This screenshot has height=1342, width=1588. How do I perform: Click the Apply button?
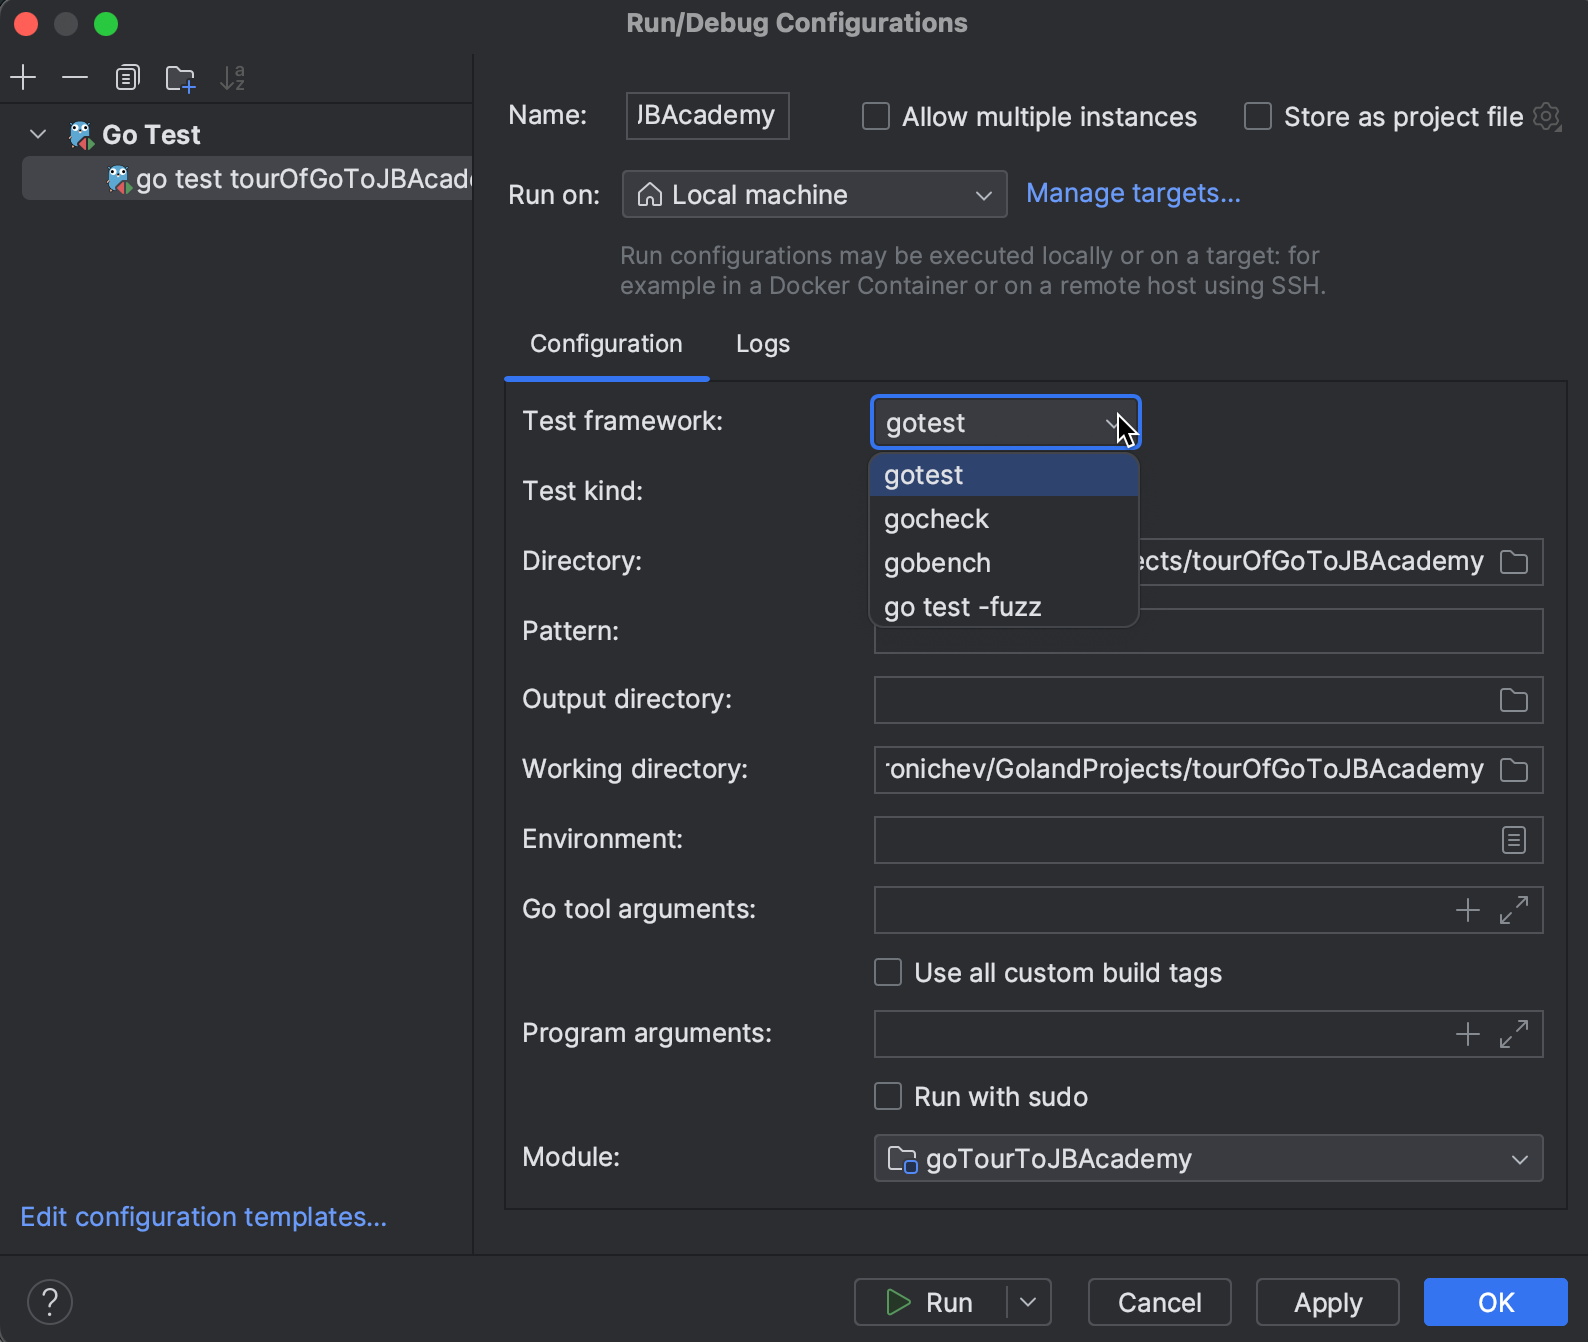pyautogui.click(x=1327, y=1302)
